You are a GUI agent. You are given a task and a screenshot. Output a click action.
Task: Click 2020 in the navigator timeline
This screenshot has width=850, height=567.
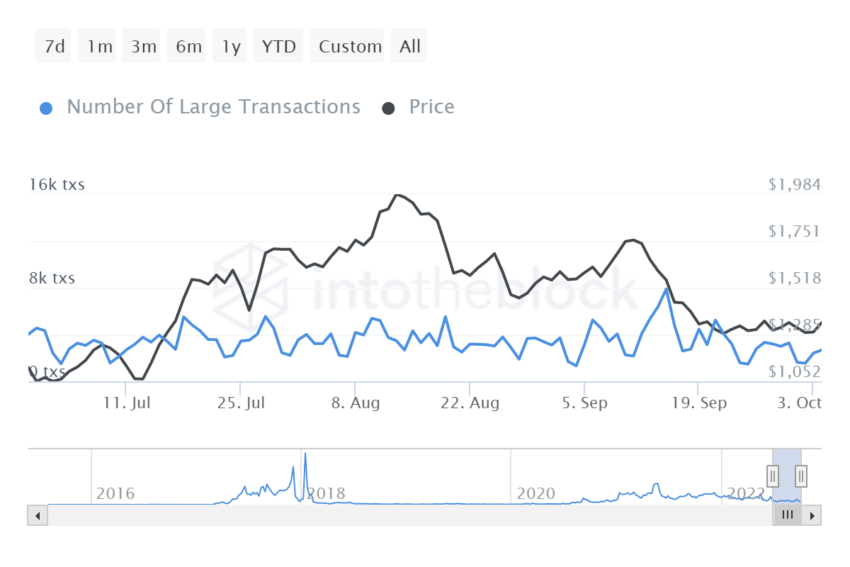pos(535,493)
